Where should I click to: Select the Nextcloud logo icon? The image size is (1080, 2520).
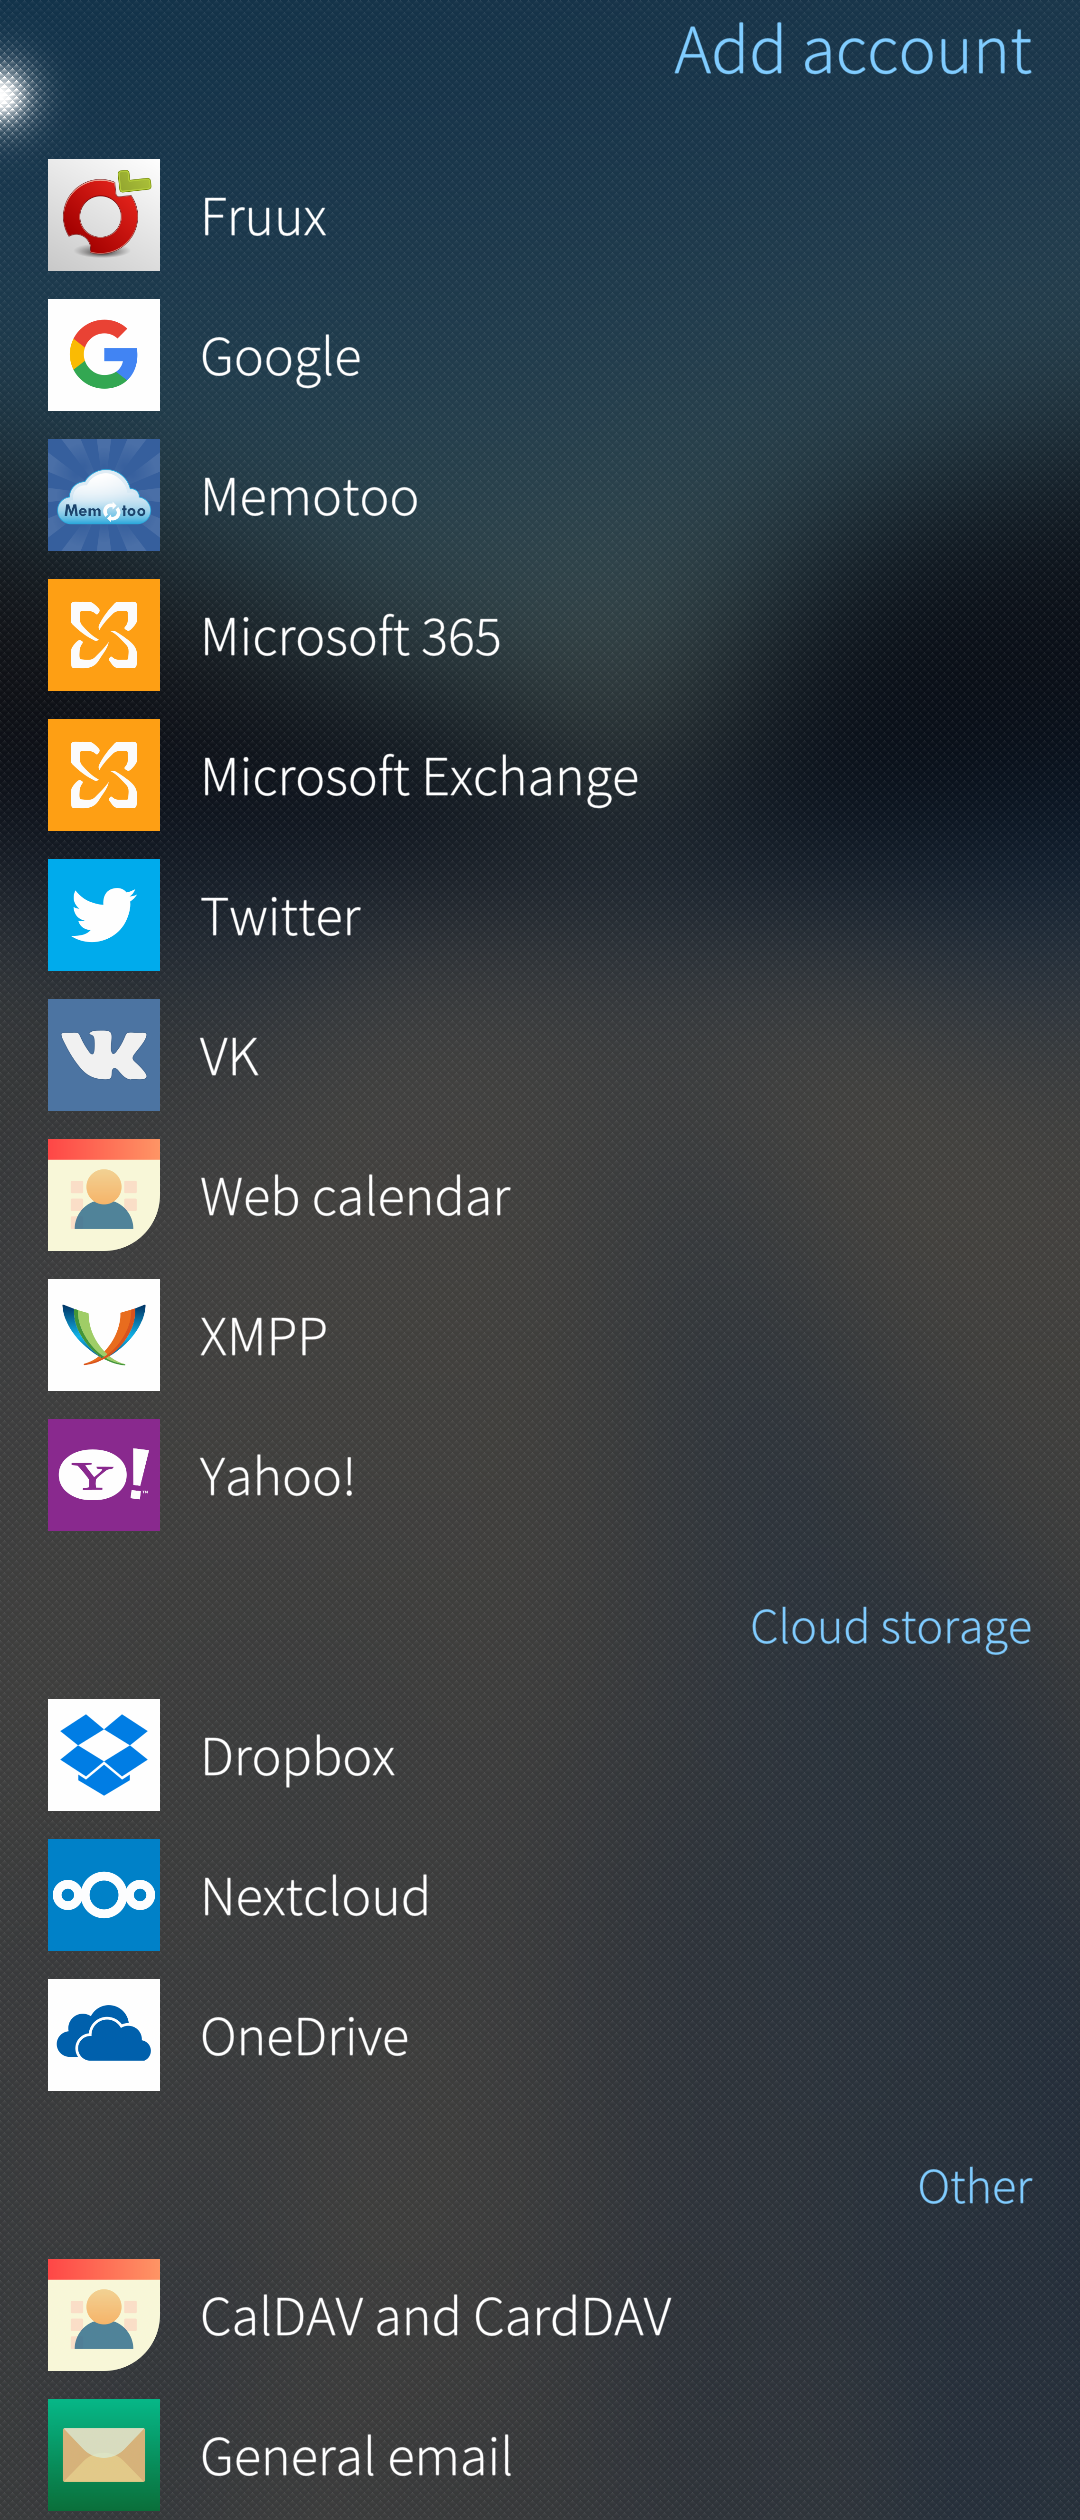click(104, 1895)
